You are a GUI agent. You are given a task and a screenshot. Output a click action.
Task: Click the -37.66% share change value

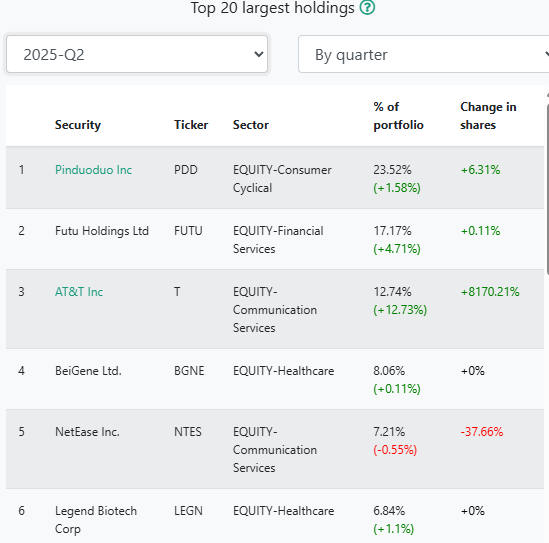[x=482, y=432]
